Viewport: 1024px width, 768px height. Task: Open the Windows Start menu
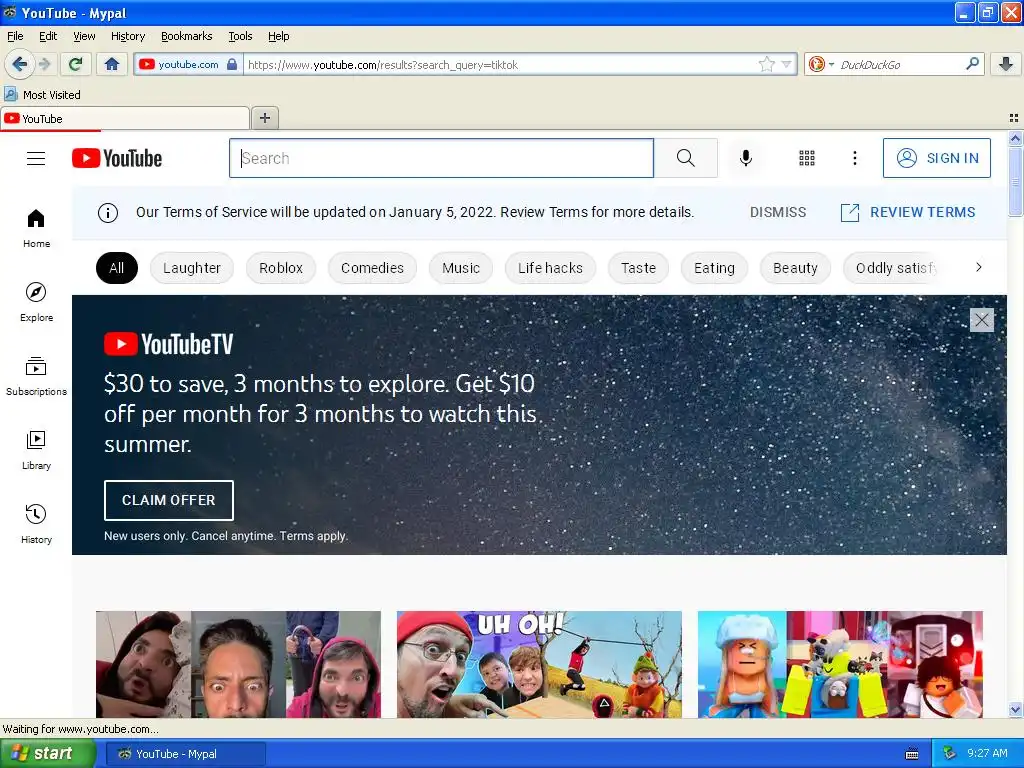tap(47, 754)
